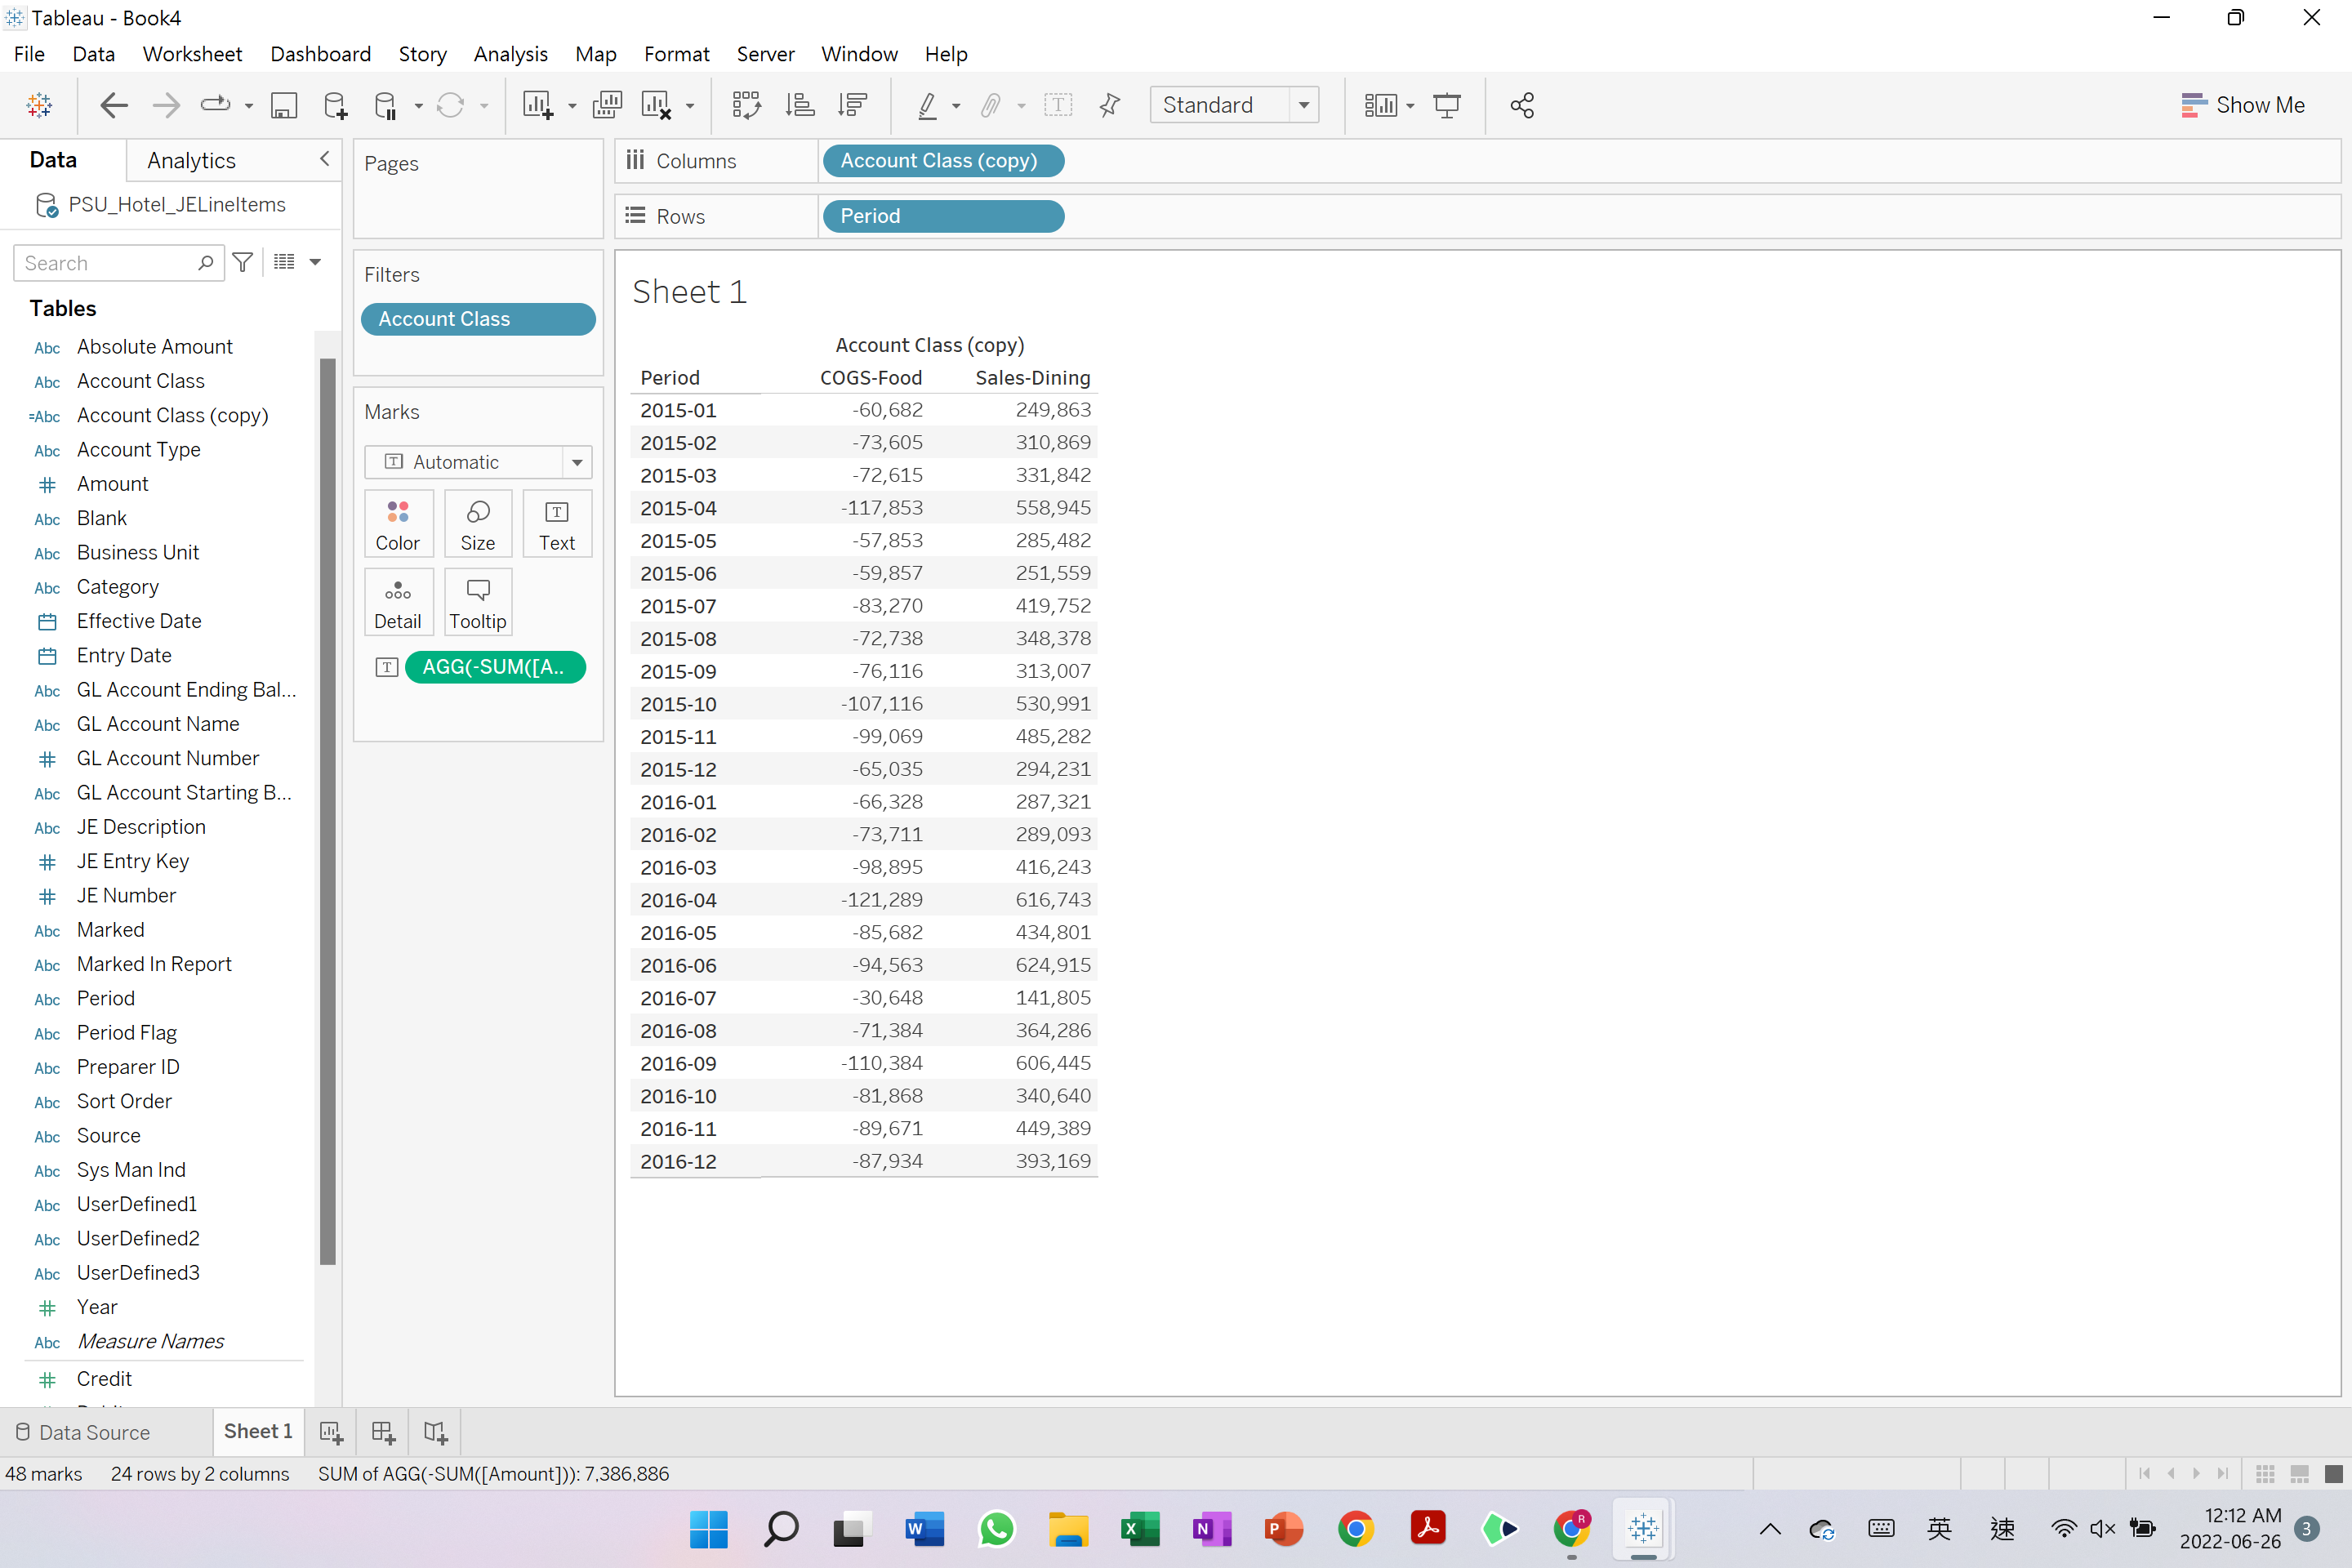Sort the view in descending order

pos(853,104)
